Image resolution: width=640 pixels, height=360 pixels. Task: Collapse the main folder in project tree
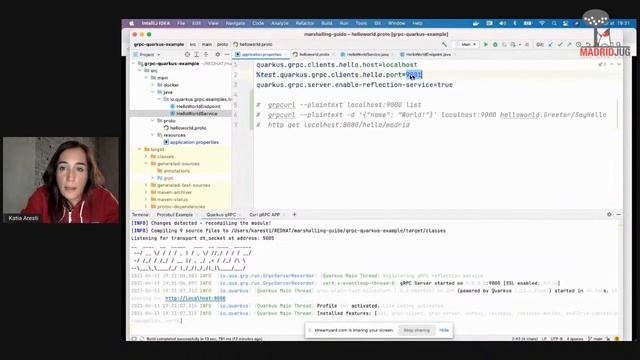(x=147, y=78)
